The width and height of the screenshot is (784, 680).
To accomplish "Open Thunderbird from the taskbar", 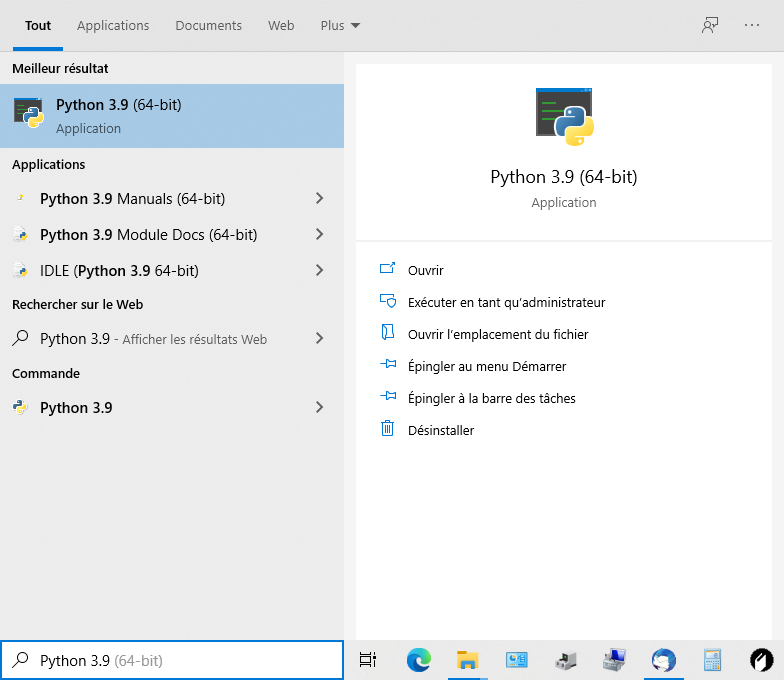I will (x=664, y=660).
